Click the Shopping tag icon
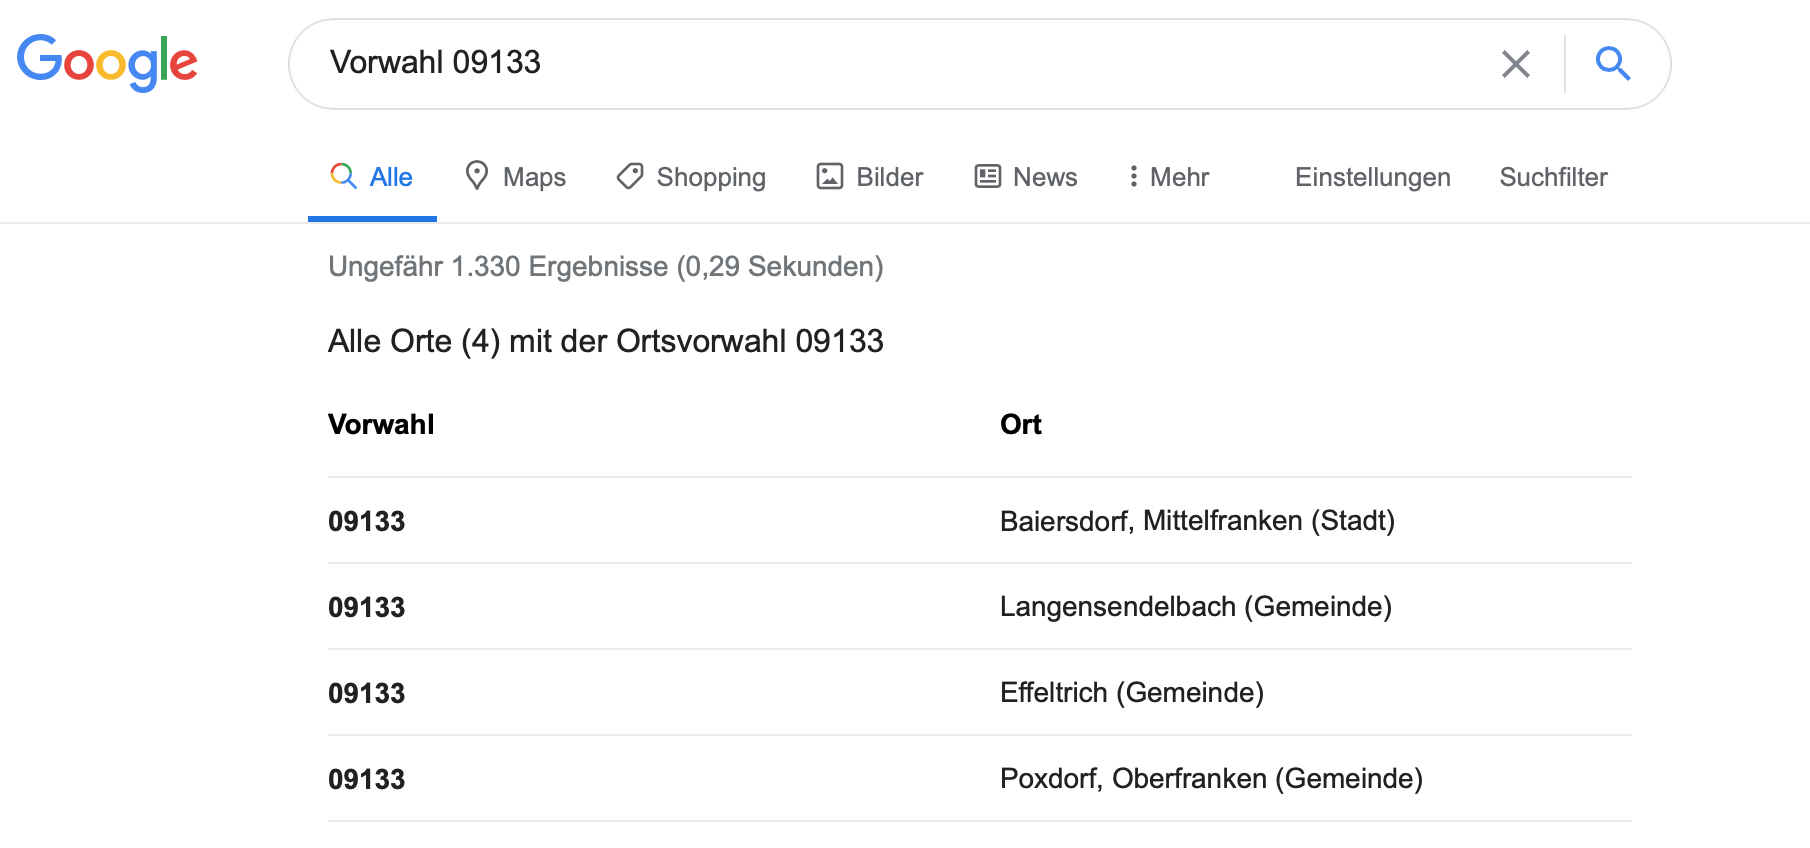The height and width of the screenshot is (848, 1810). [x=630, y=176]
